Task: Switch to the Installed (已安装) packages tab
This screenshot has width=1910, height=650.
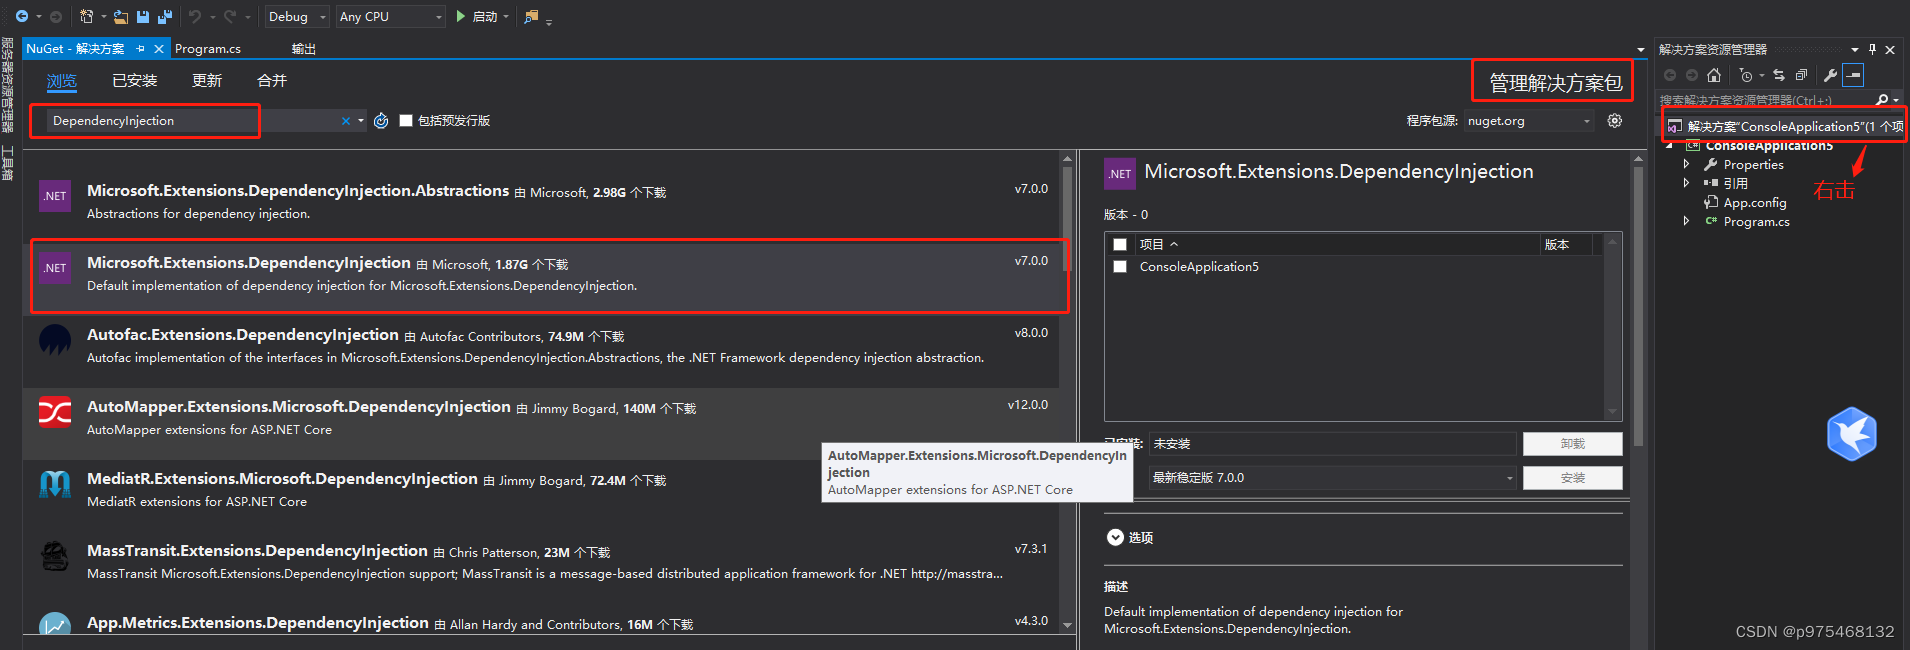Action: [135, 81]
